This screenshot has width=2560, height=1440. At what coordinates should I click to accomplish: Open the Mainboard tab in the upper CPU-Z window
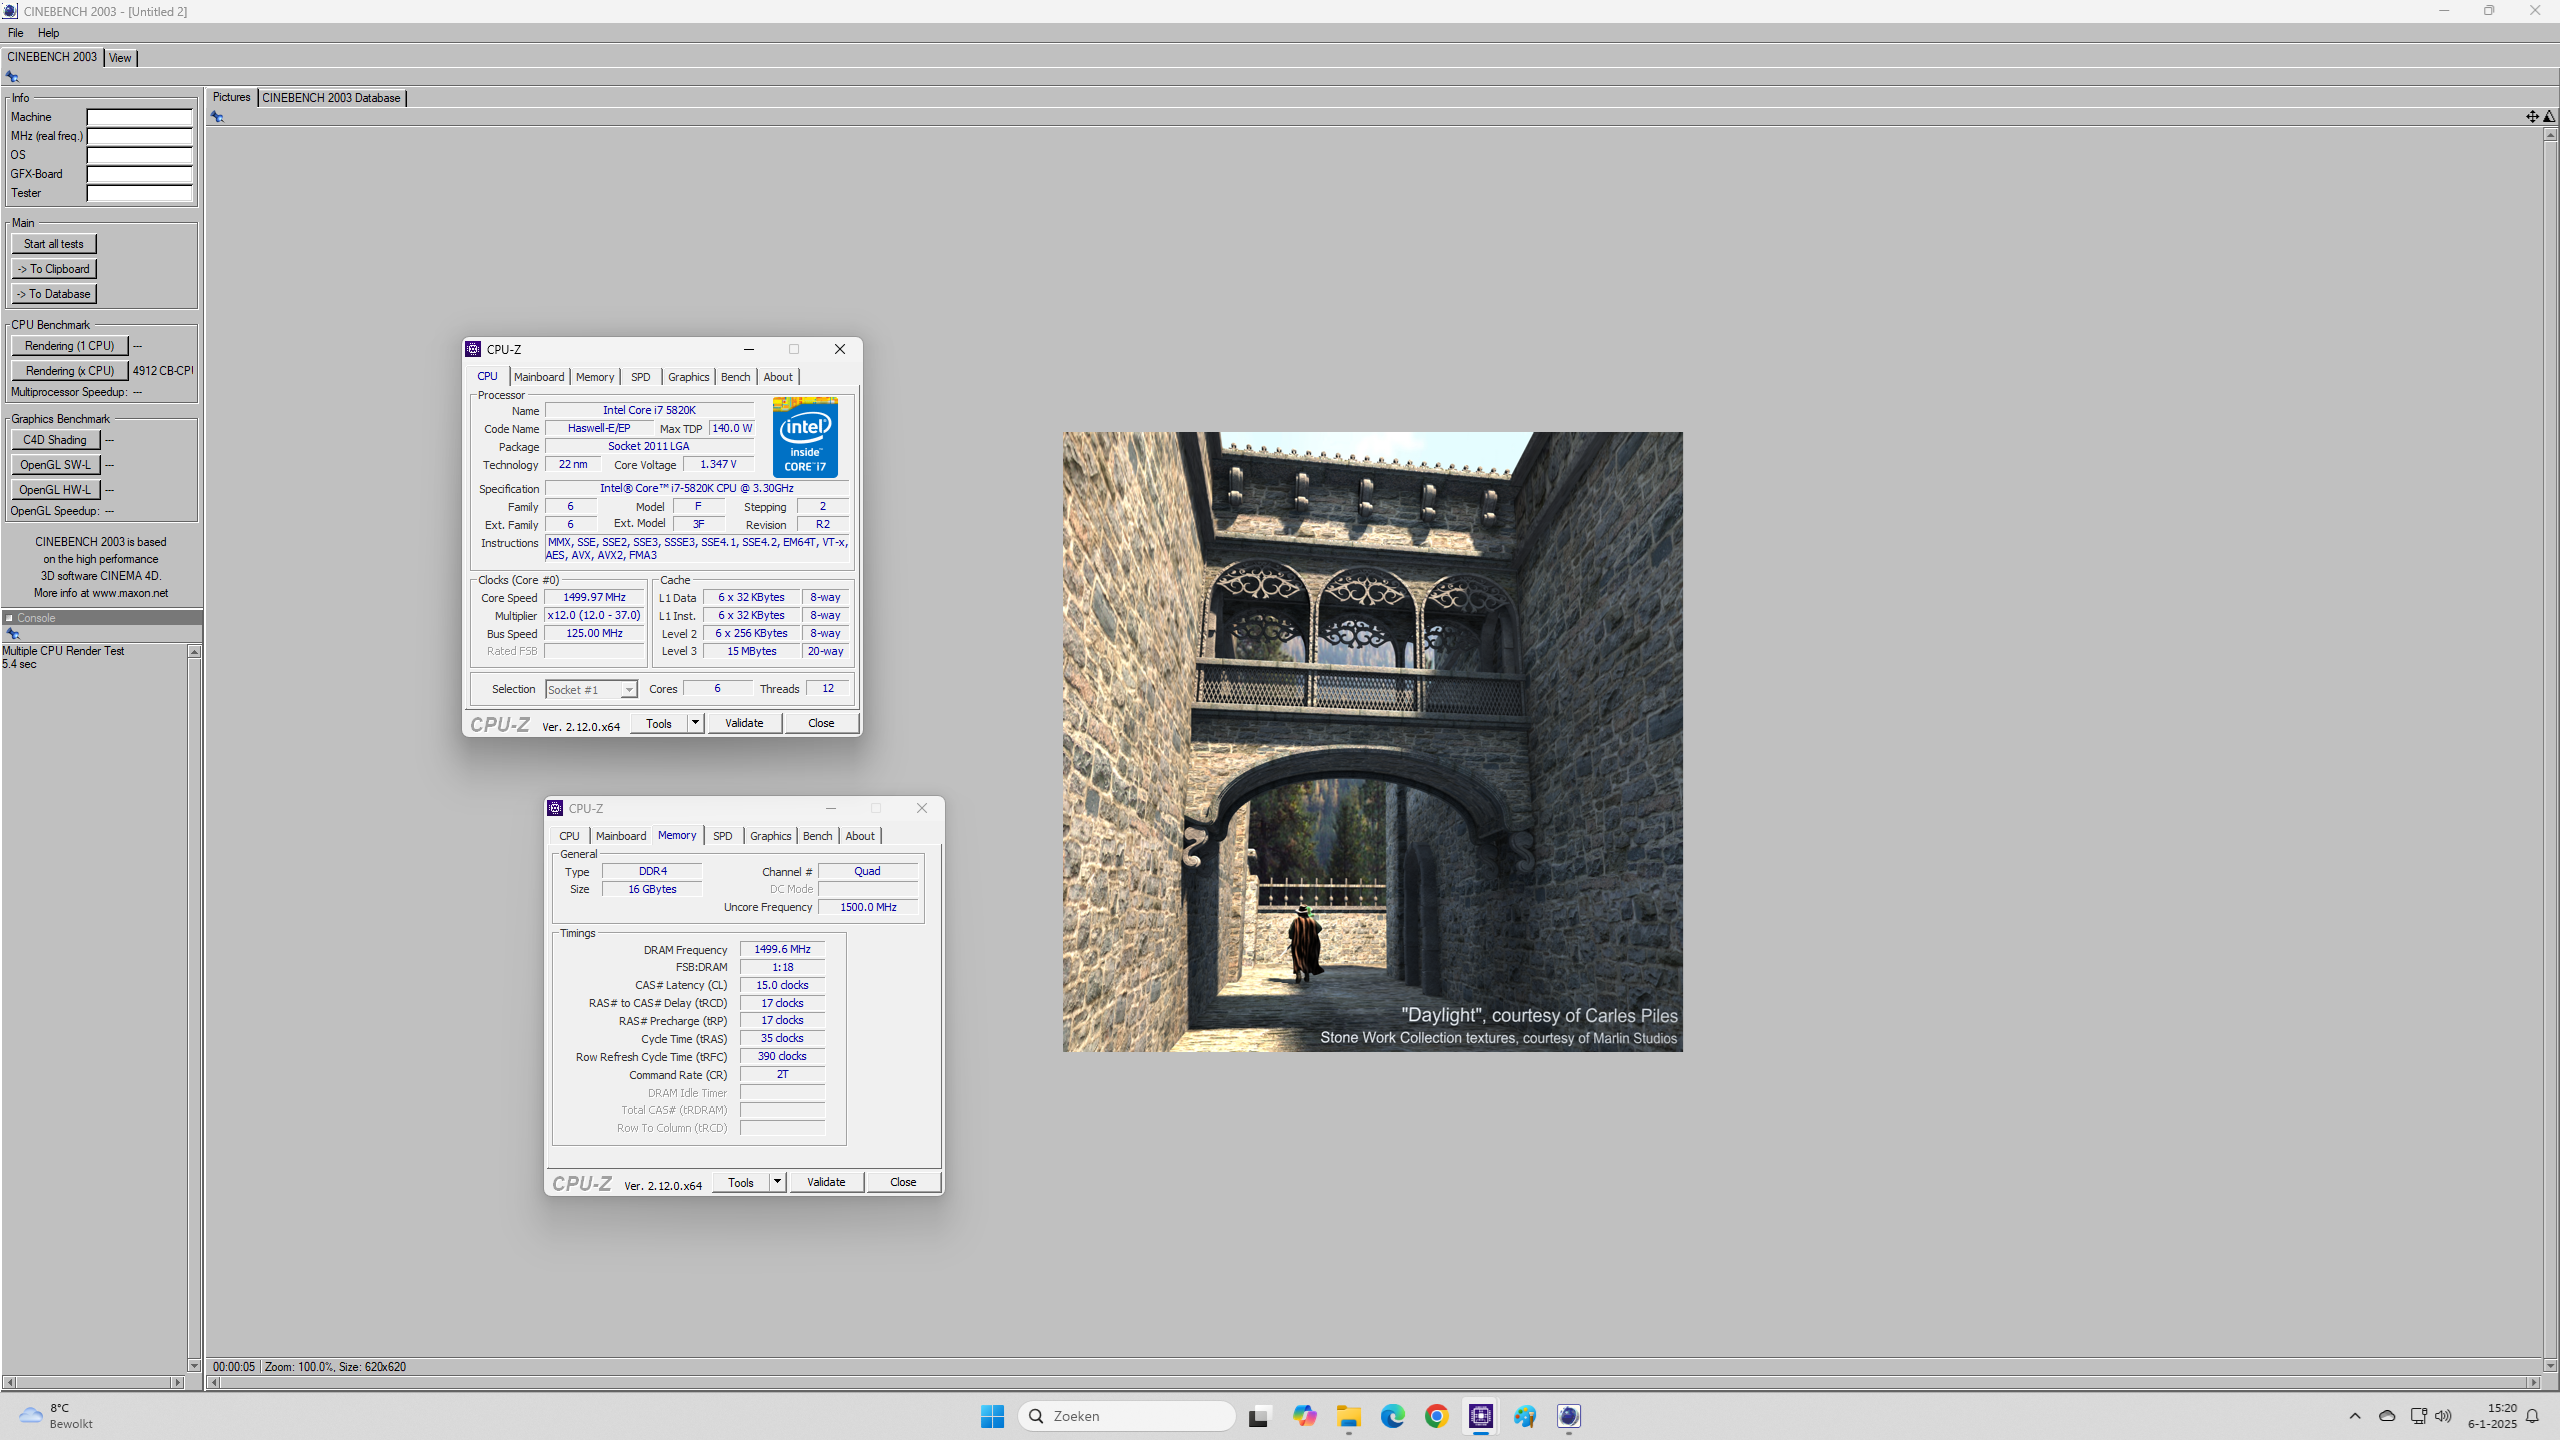click(x=539, y=377)
